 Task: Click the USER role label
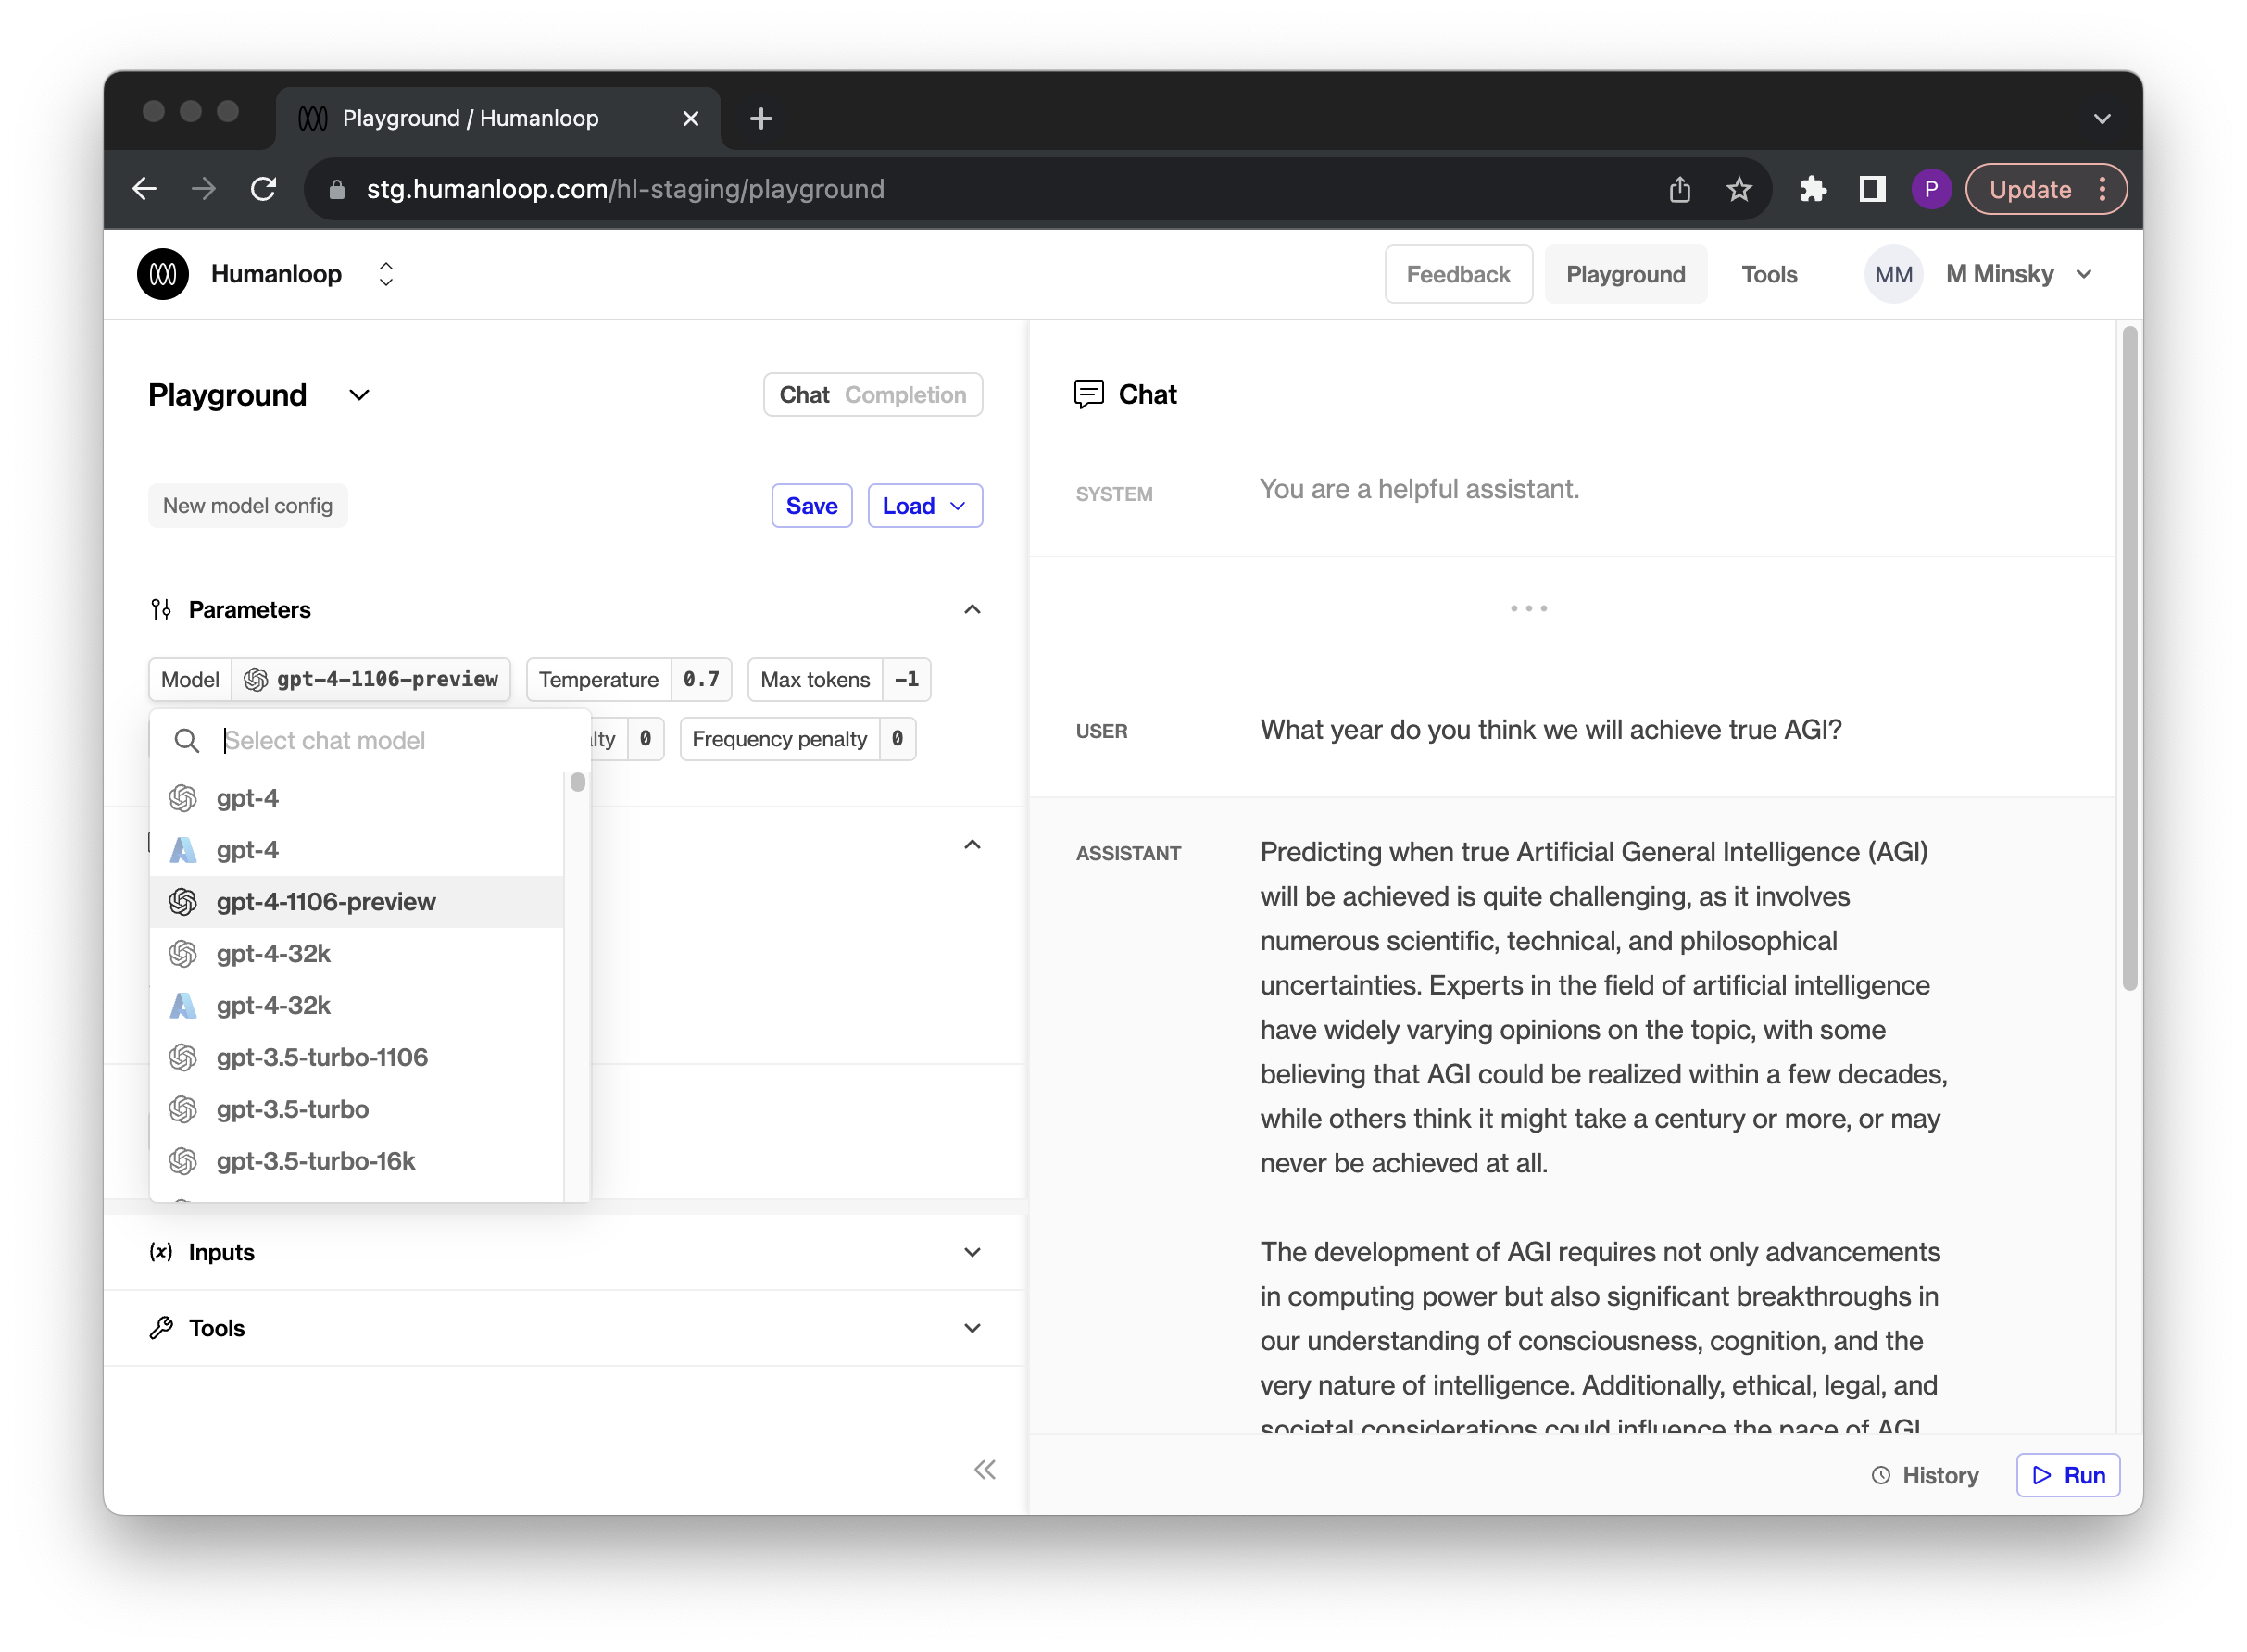tap(1101, 731)
